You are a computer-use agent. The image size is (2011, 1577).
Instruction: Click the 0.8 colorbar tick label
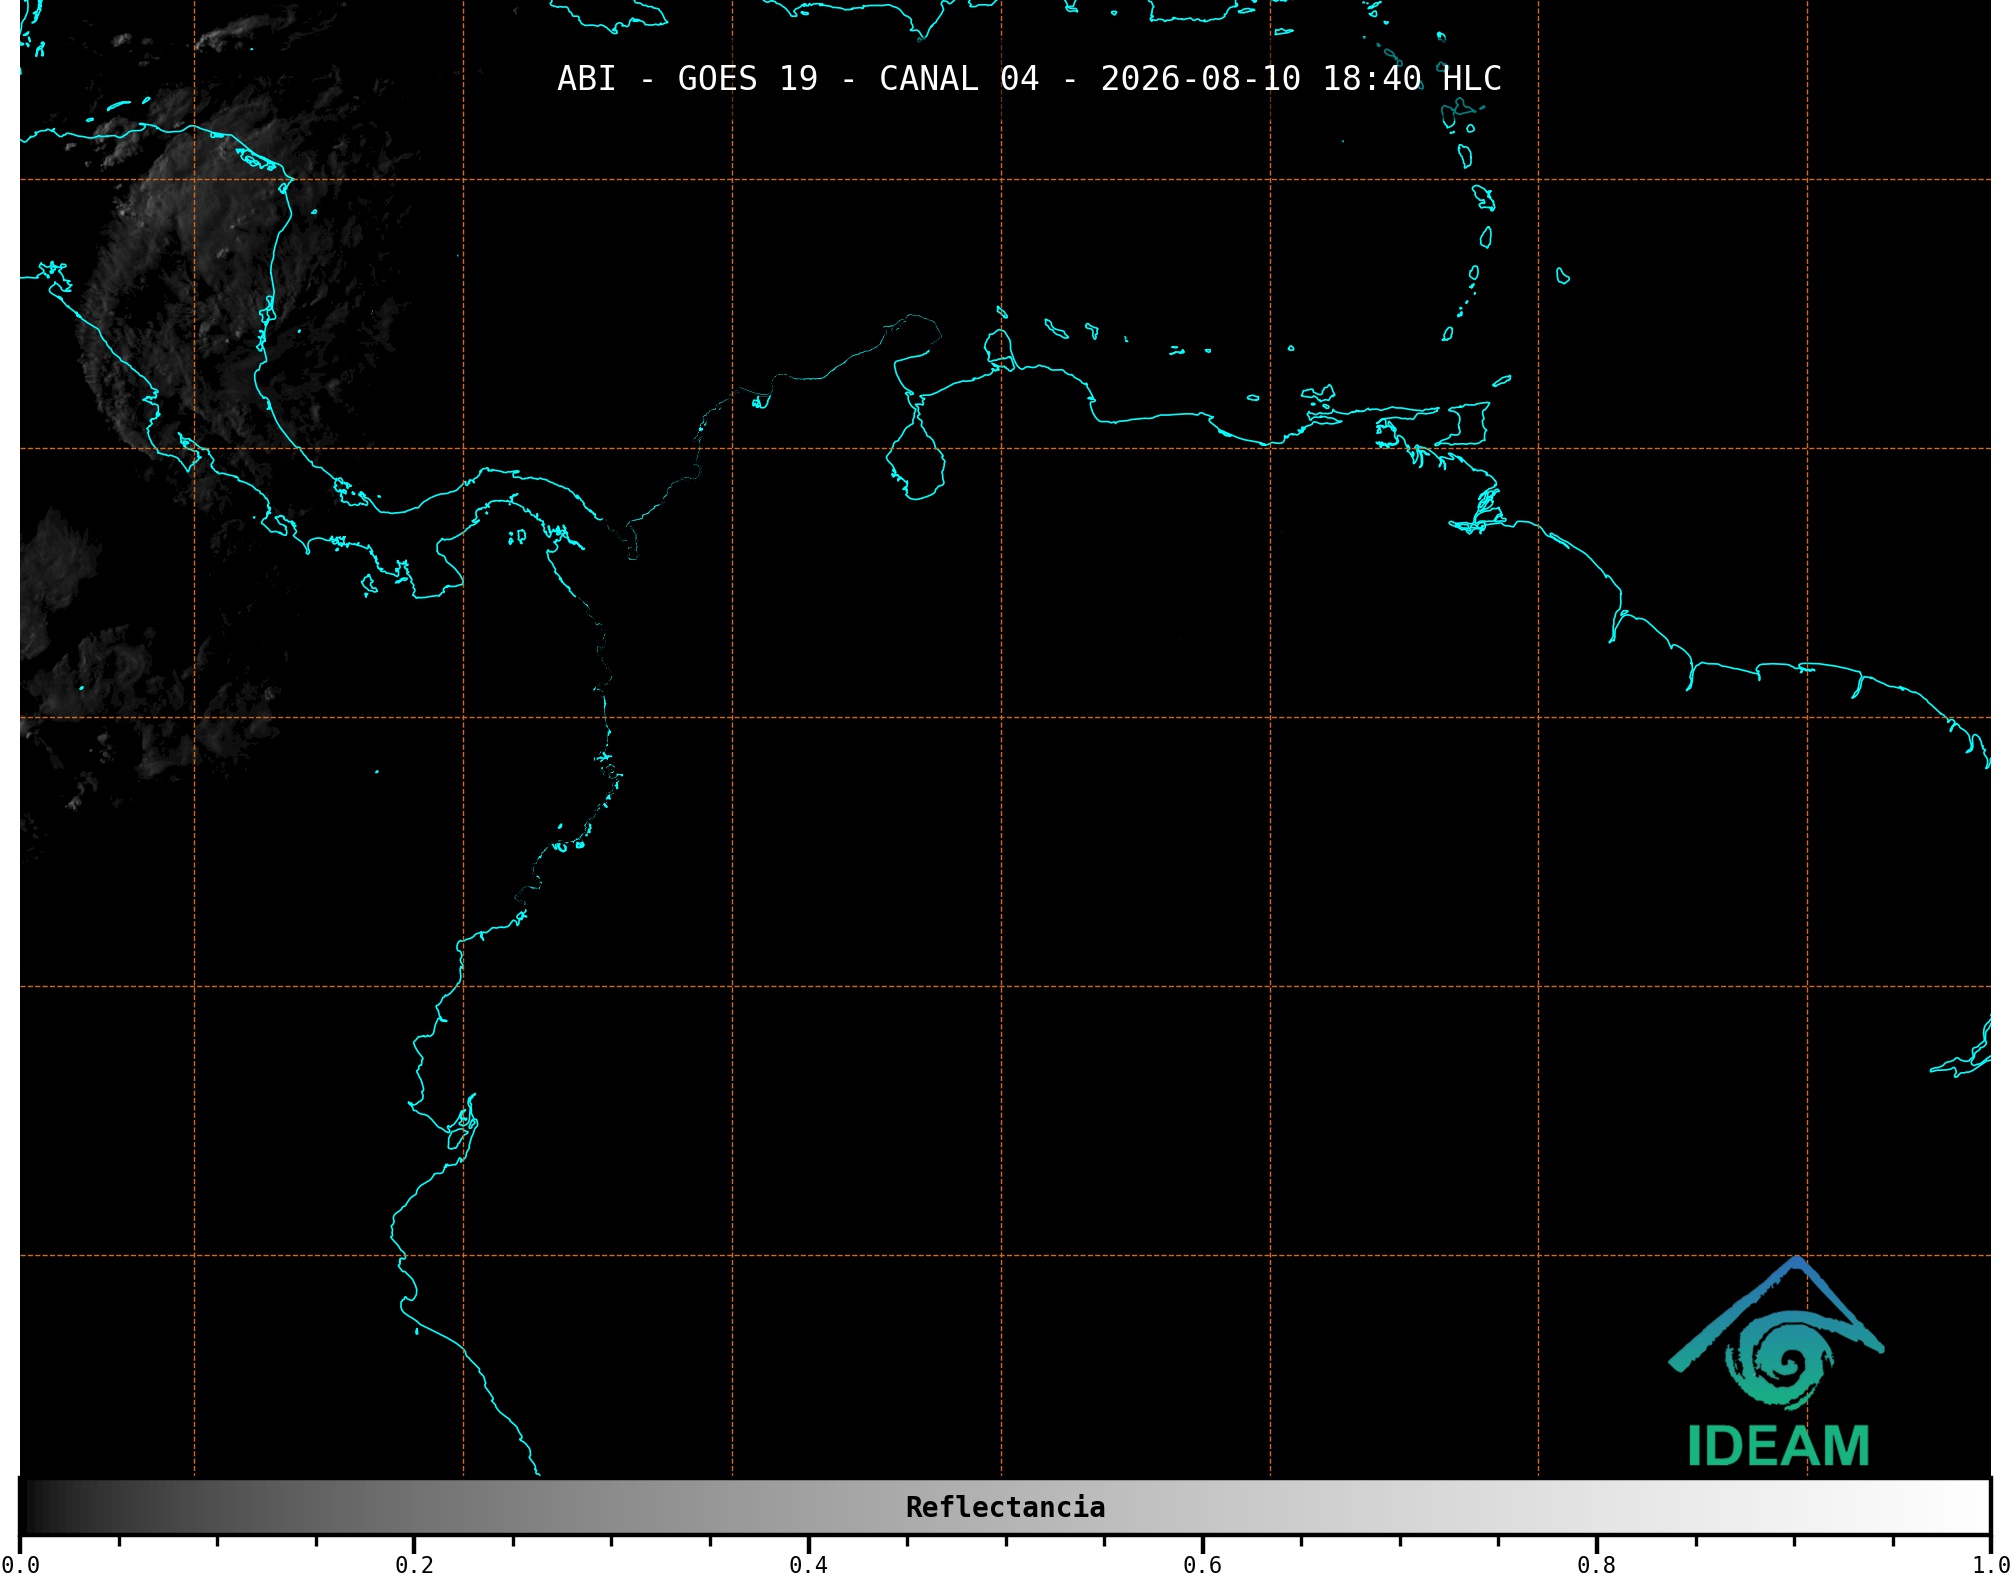pos(1596,1565)
